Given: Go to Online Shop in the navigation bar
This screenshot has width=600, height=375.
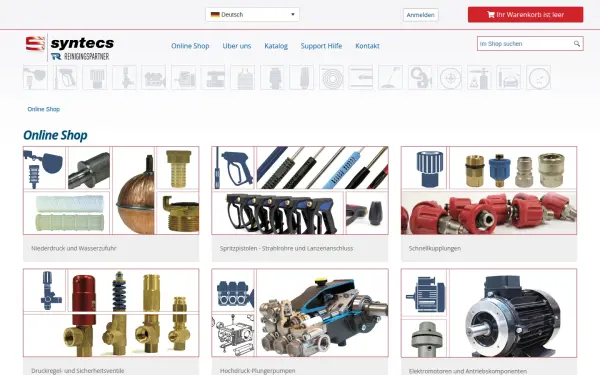Looking at the screenshot, I should 190,46.
